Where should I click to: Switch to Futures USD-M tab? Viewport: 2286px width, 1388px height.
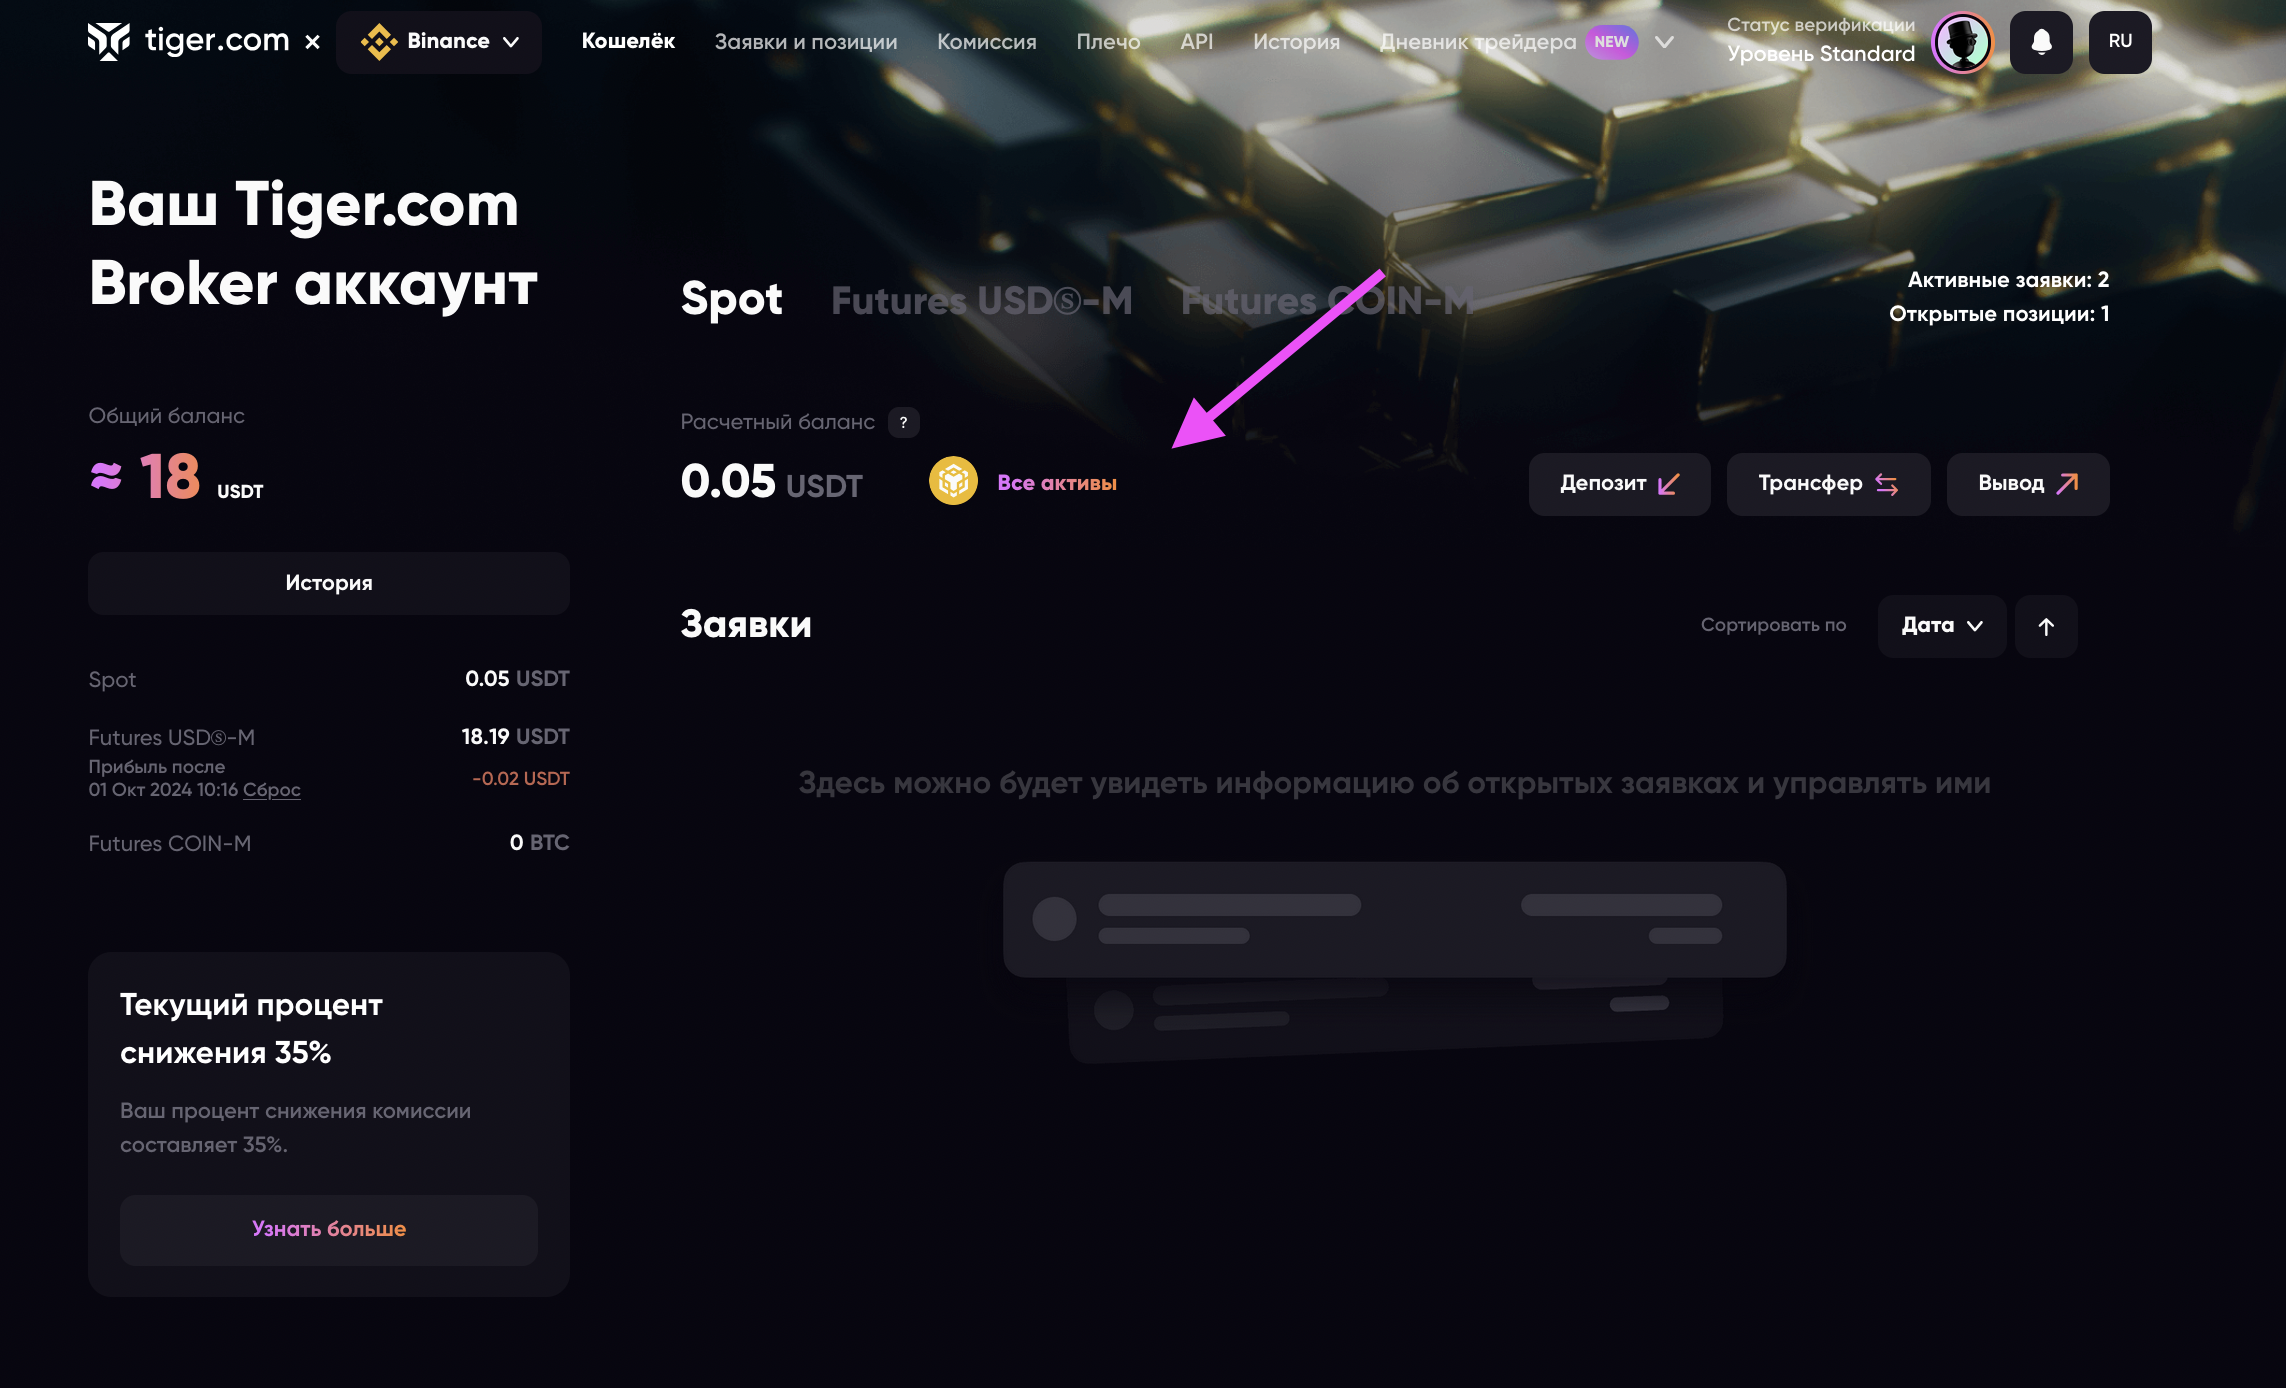[981, 300]
